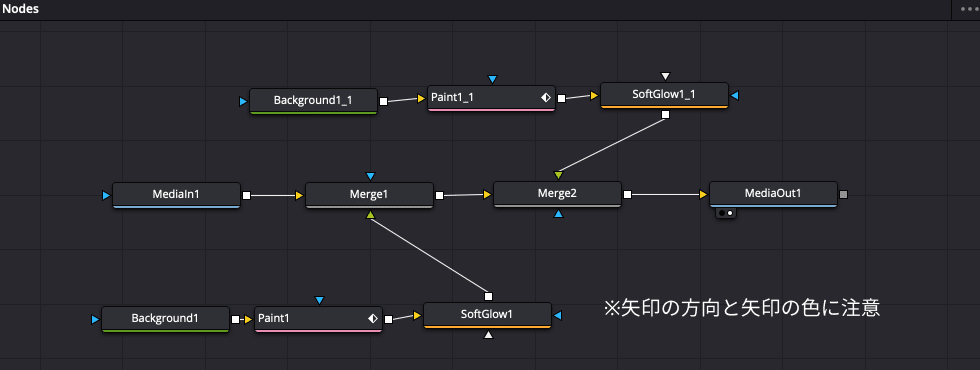Open the Nodes panel options menu (three dots)
Image resolution: width=980 pixels, height=370 pixels.
click(968, 10)
